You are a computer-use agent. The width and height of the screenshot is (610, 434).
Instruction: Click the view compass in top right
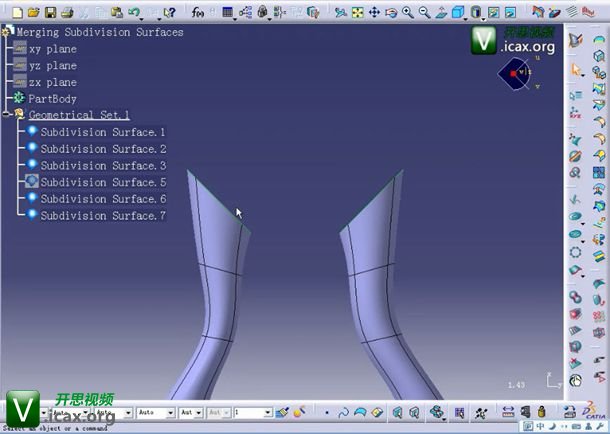(x=516, y=73)
